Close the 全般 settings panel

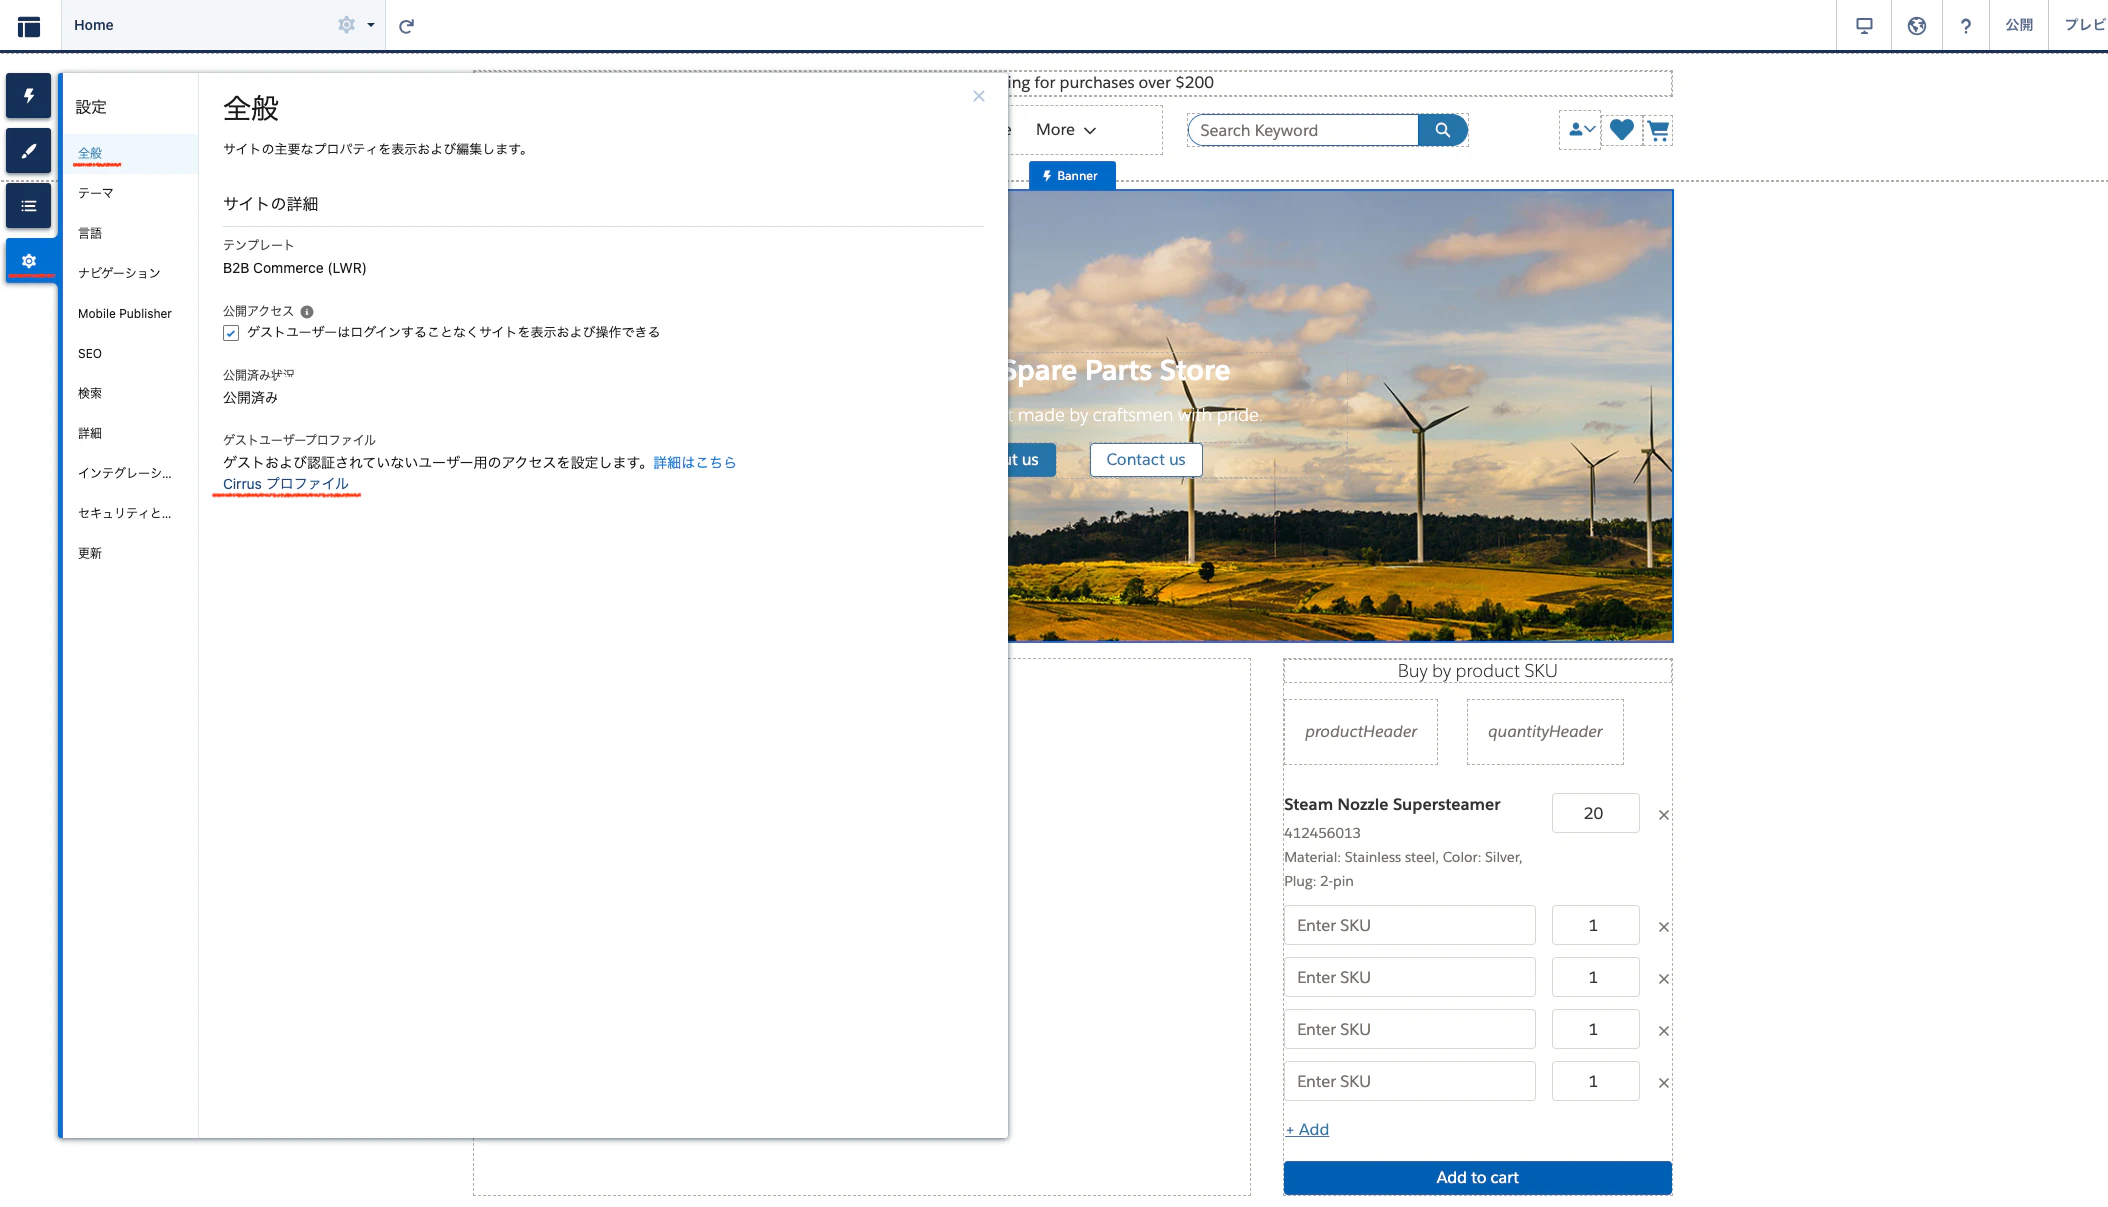click(x=979, y=96)
